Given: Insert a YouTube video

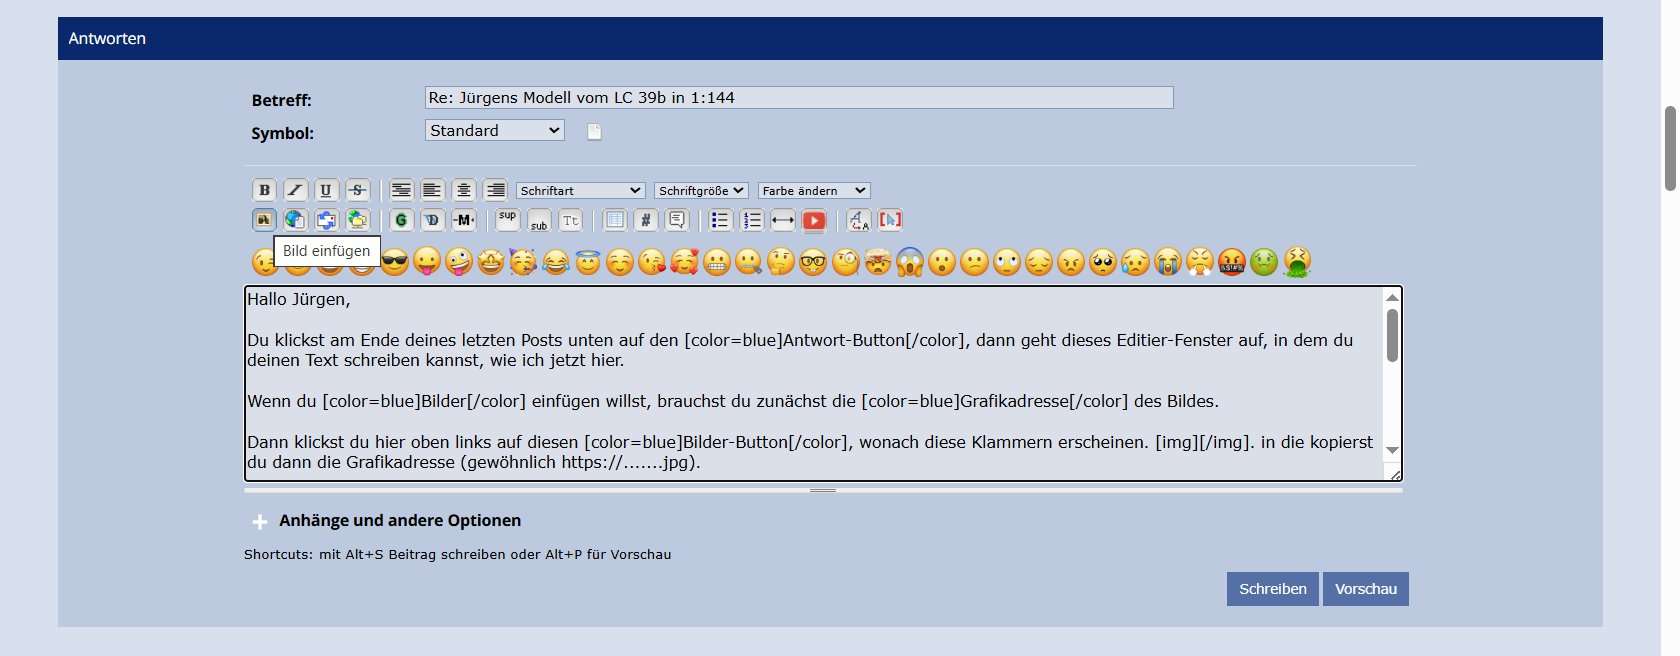Looking at the screenshot, I should point(814,220).
